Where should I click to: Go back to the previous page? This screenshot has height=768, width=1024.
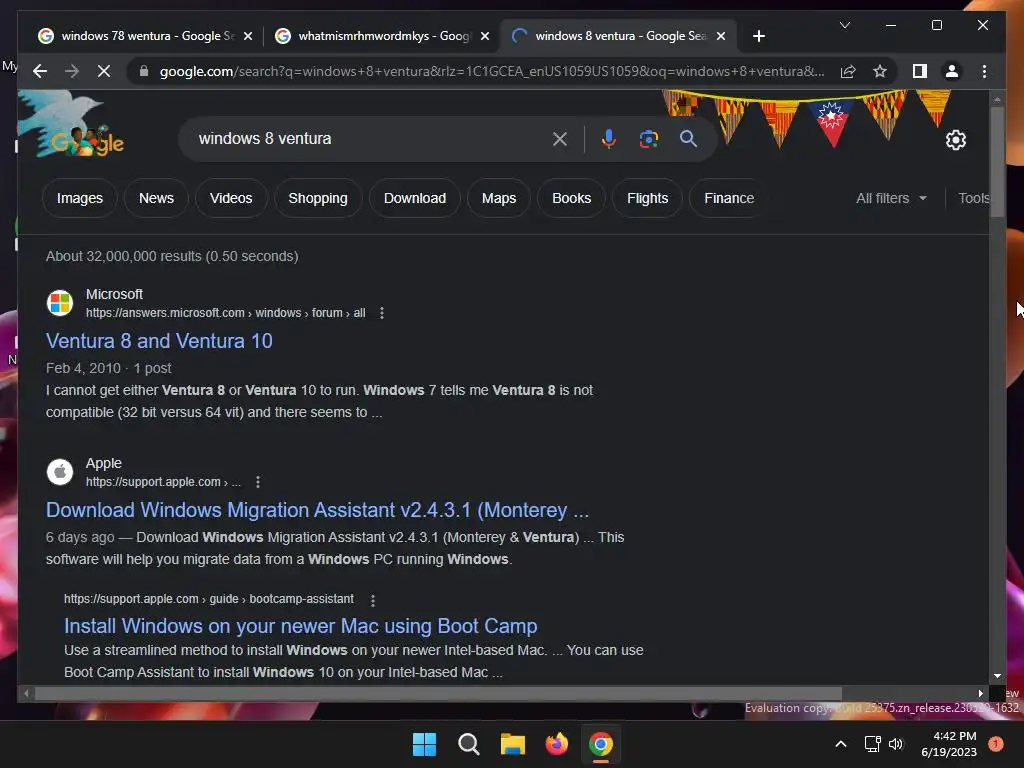point(40,71)
